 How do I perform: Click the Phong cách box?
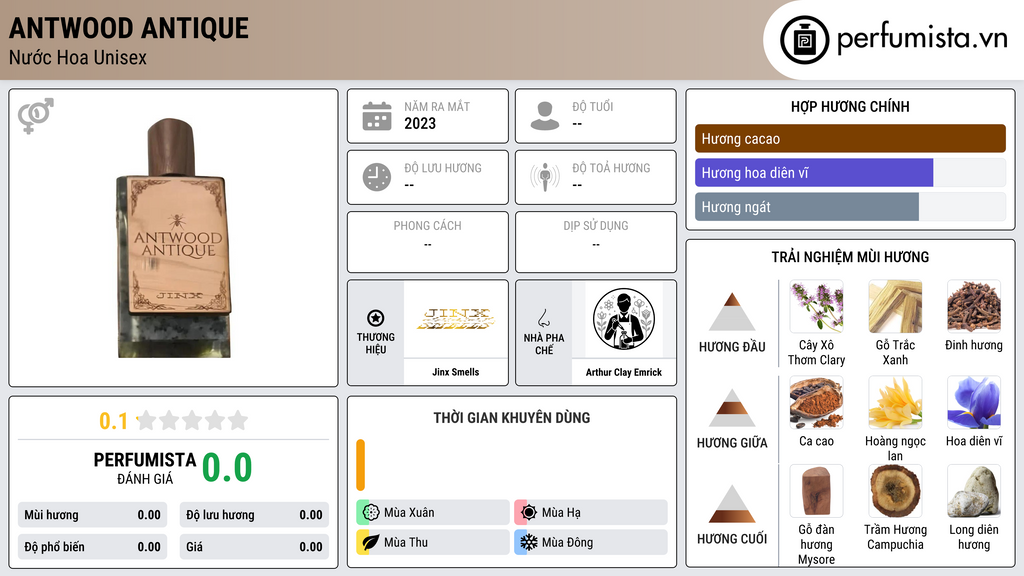point(428,242)
